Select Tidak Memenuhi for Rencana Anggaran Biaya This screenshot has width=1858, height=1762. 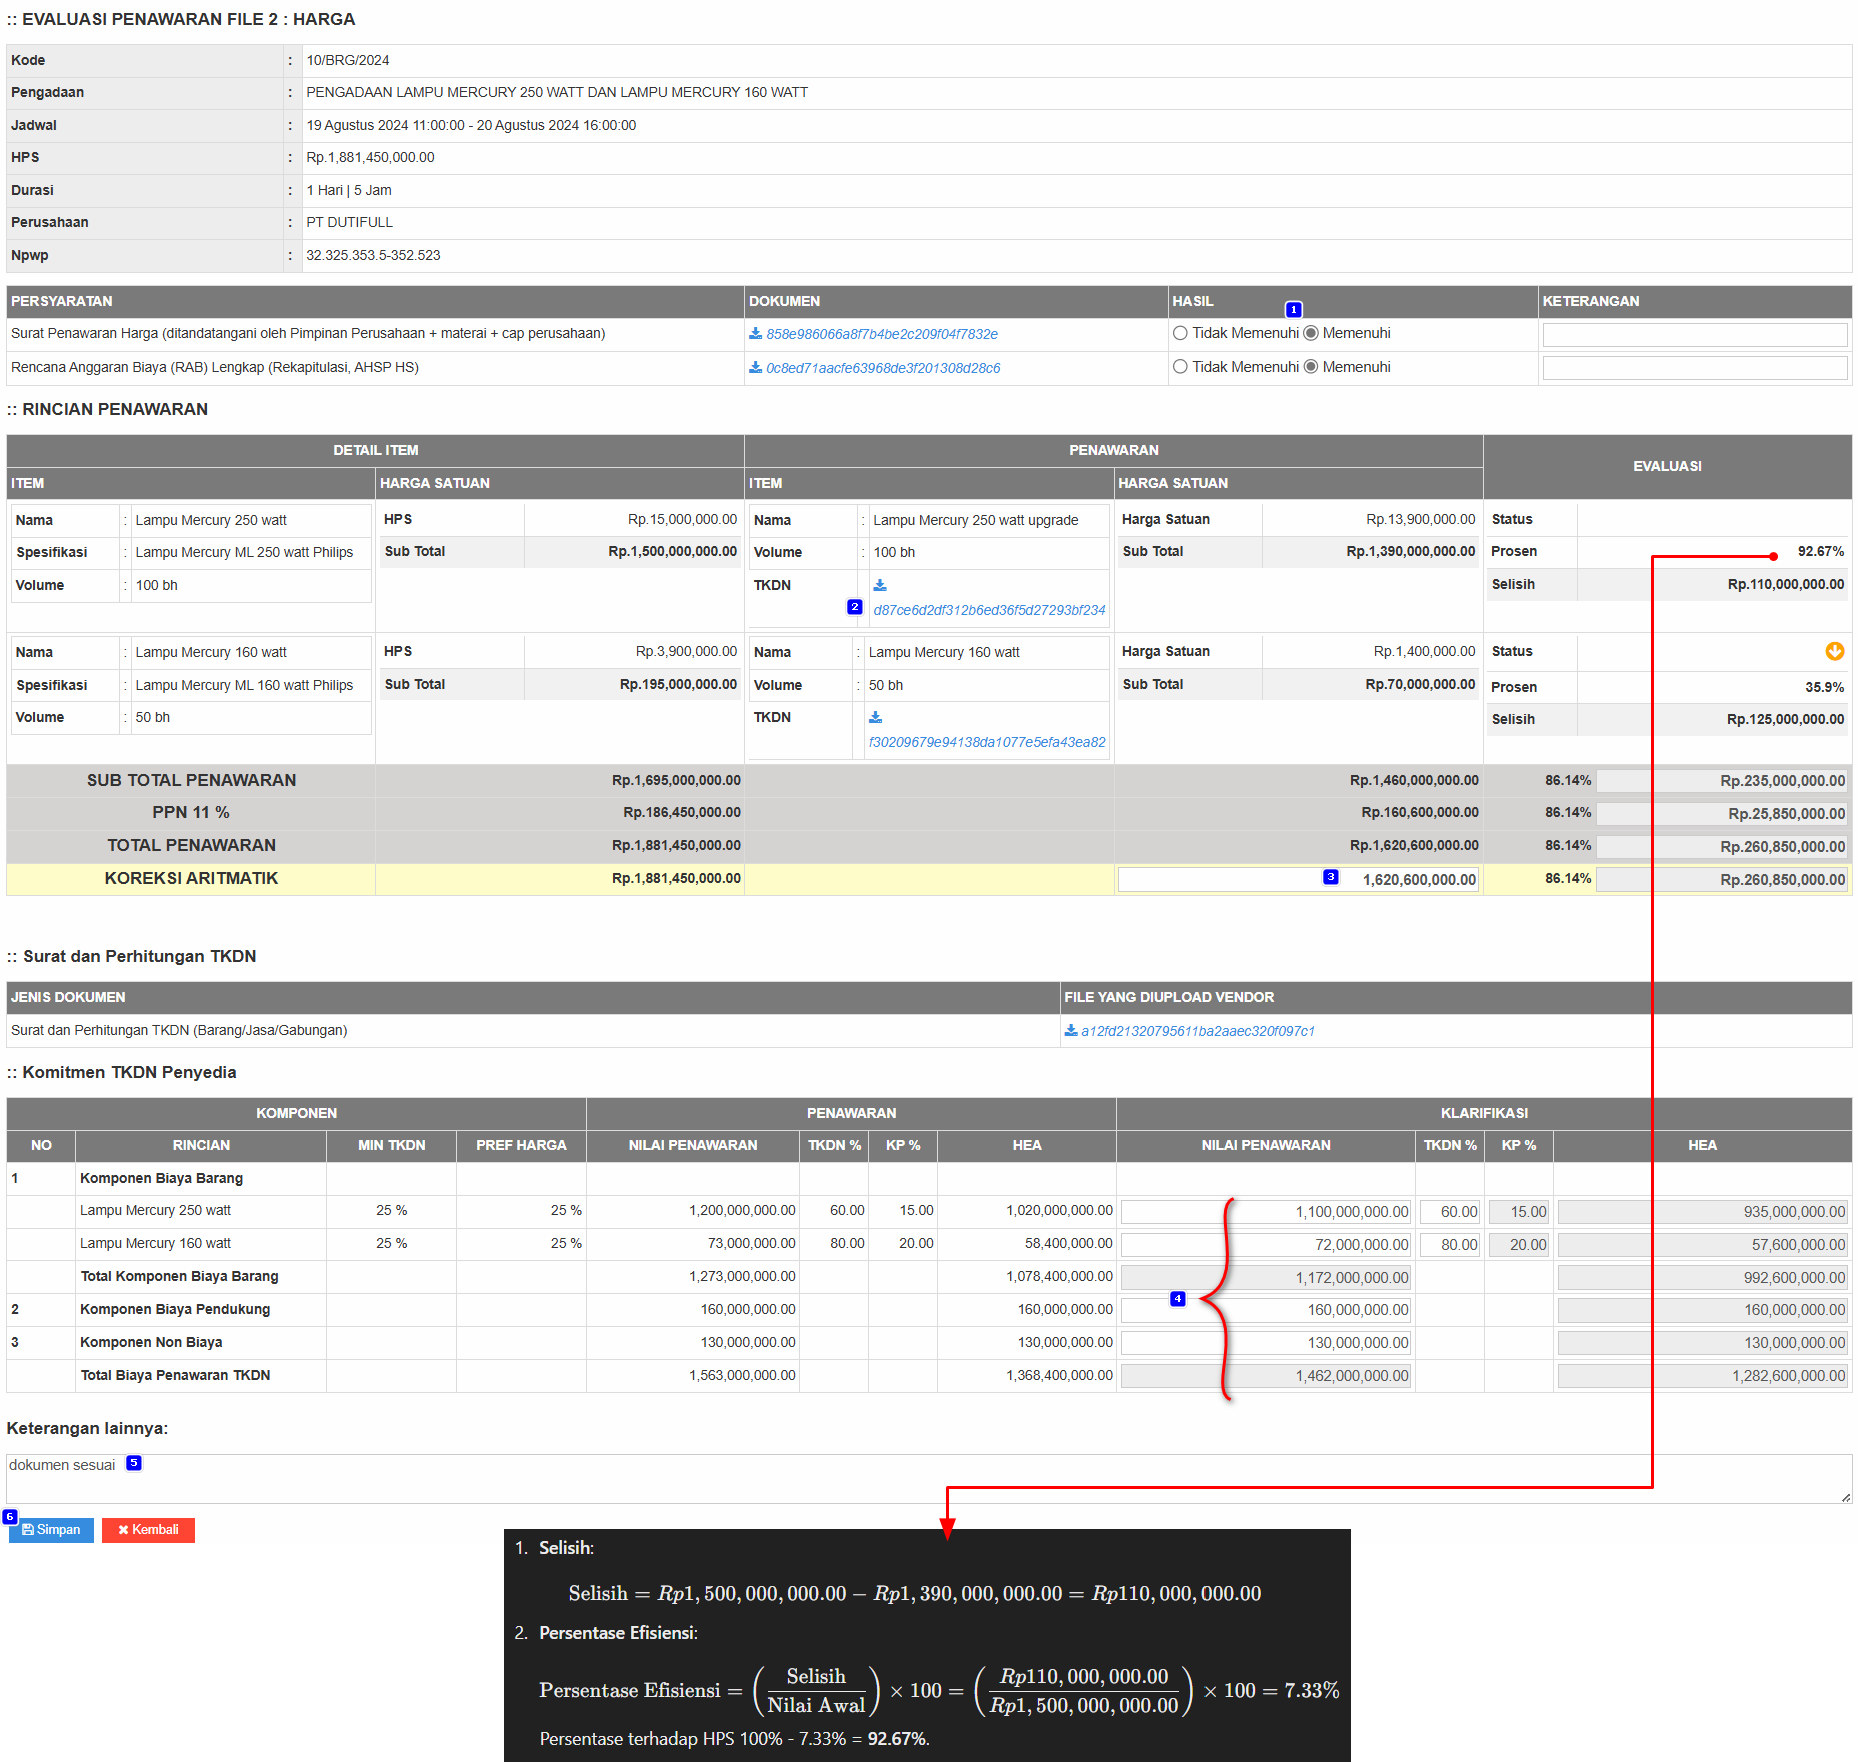point(1181,368)
